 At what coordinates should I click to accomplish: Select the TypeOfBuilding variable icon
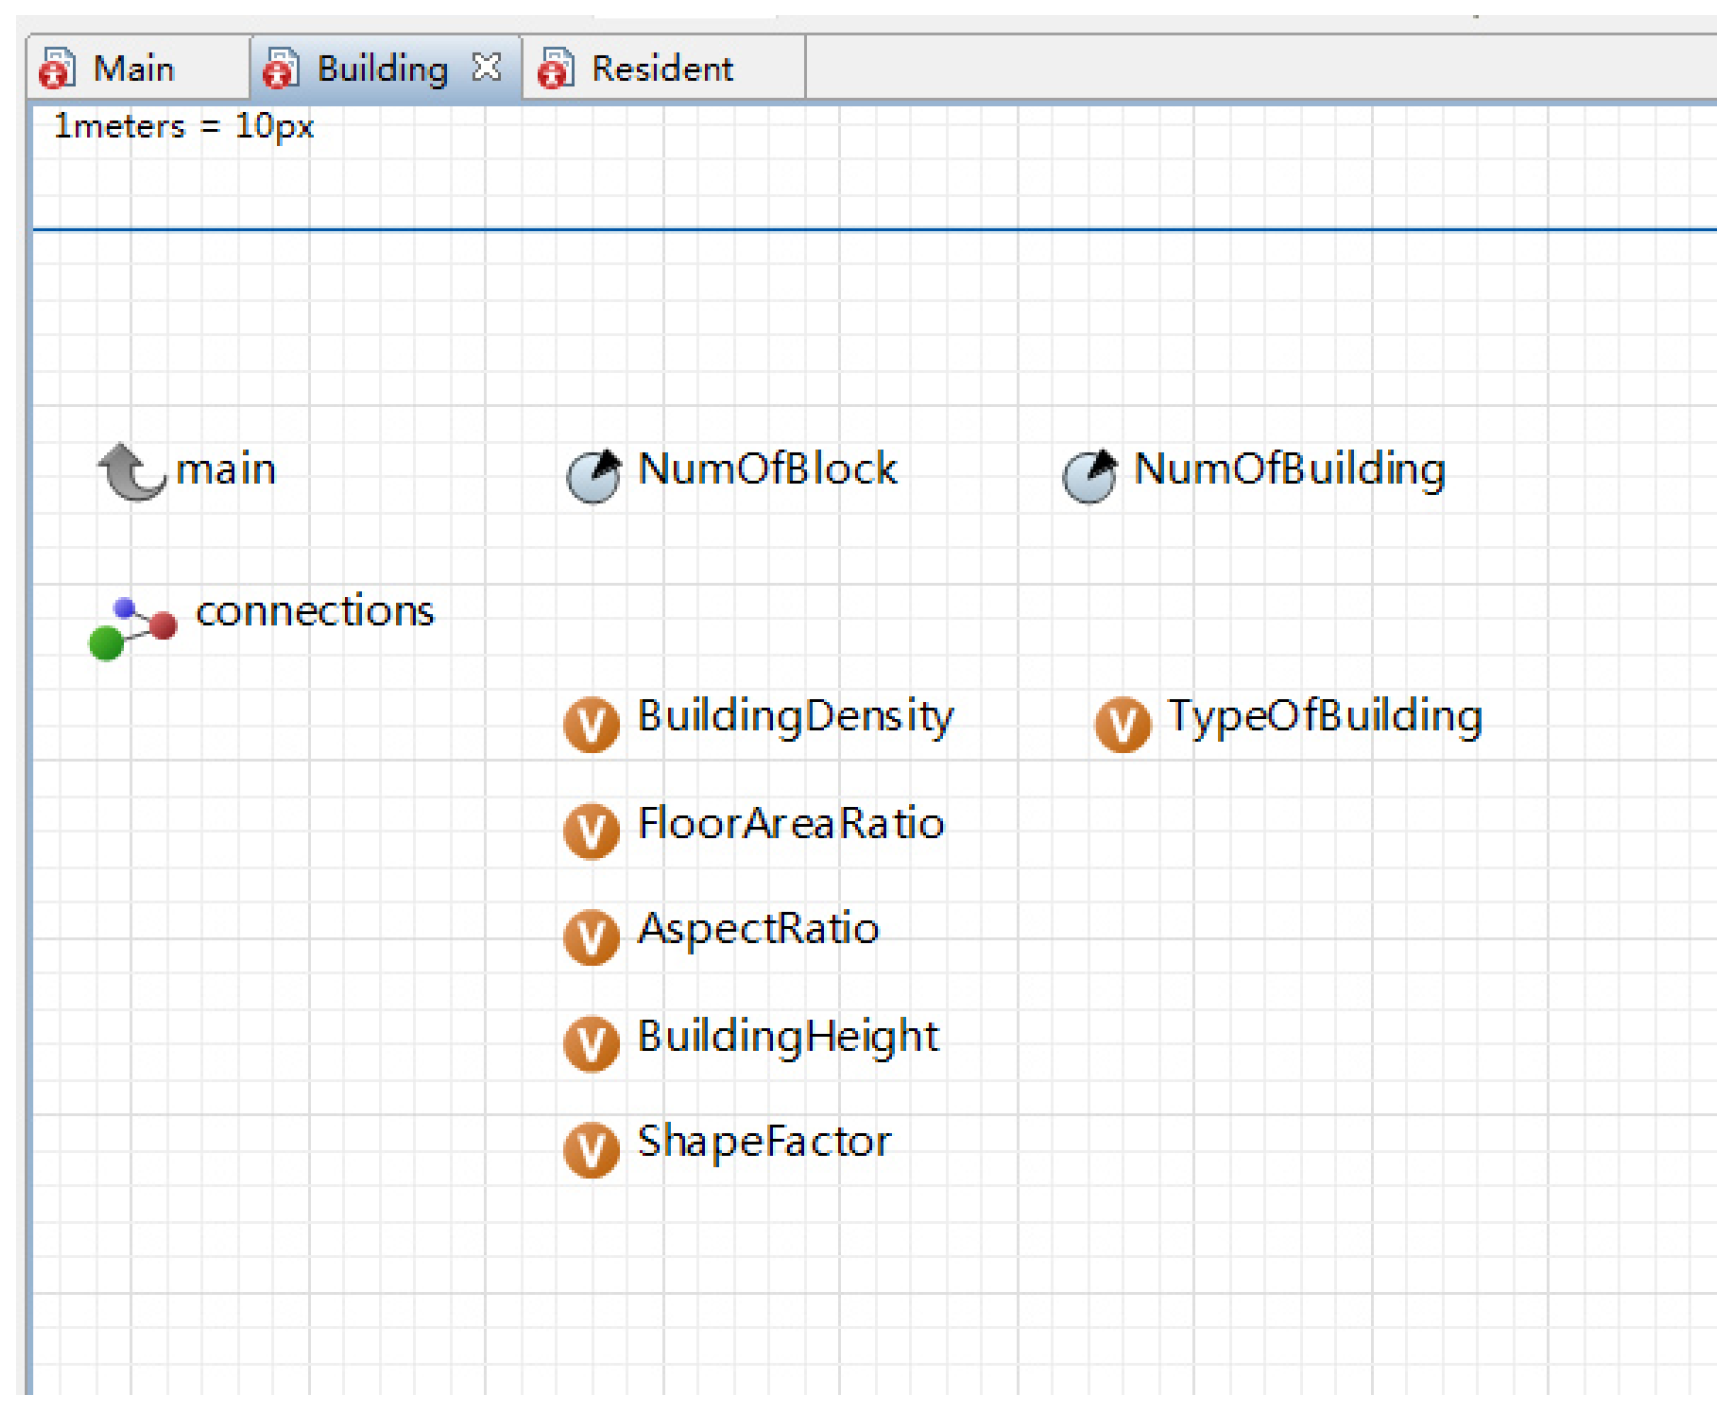click(1123, 724)
